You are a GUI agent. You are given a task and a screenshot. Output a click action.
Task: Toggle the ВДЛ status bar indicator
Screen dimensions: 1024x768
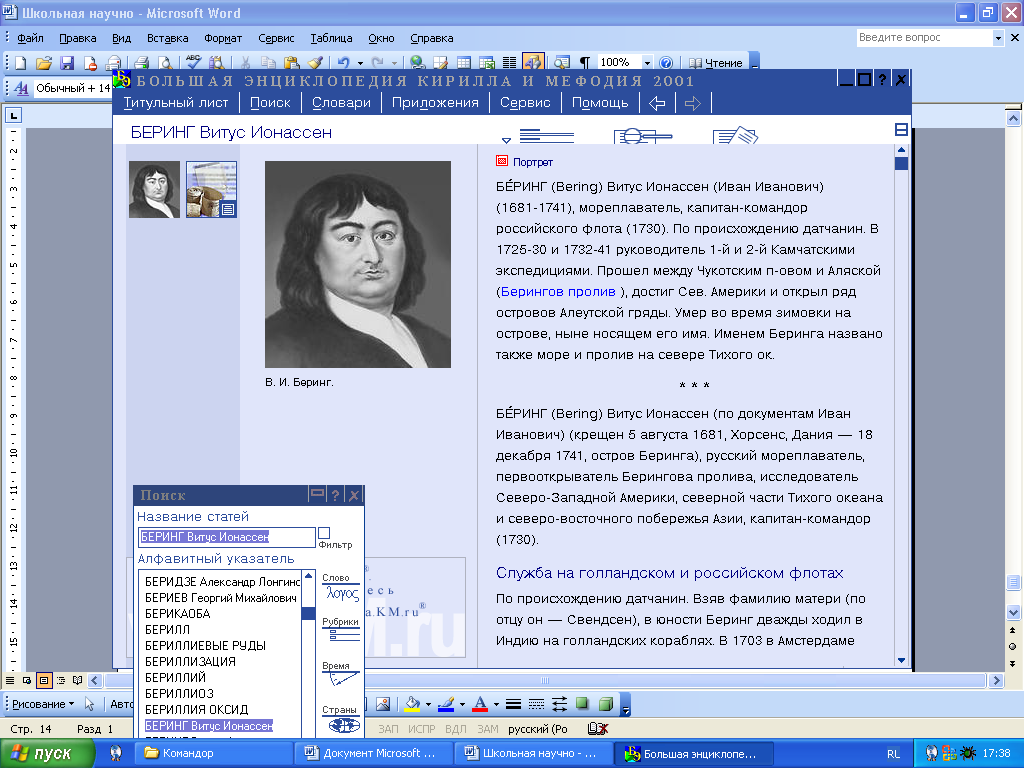(456, 729)
